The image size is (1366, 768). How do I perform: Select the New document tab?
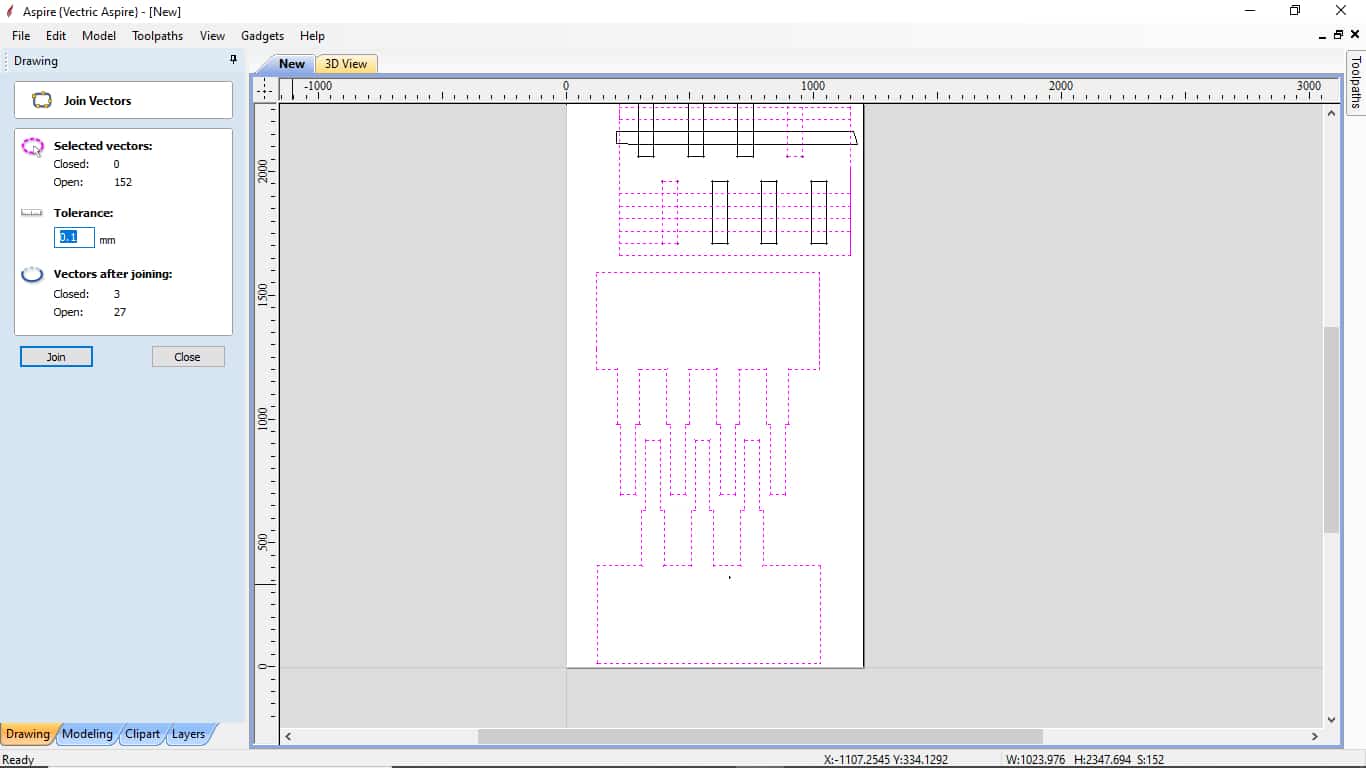point(291,64)
